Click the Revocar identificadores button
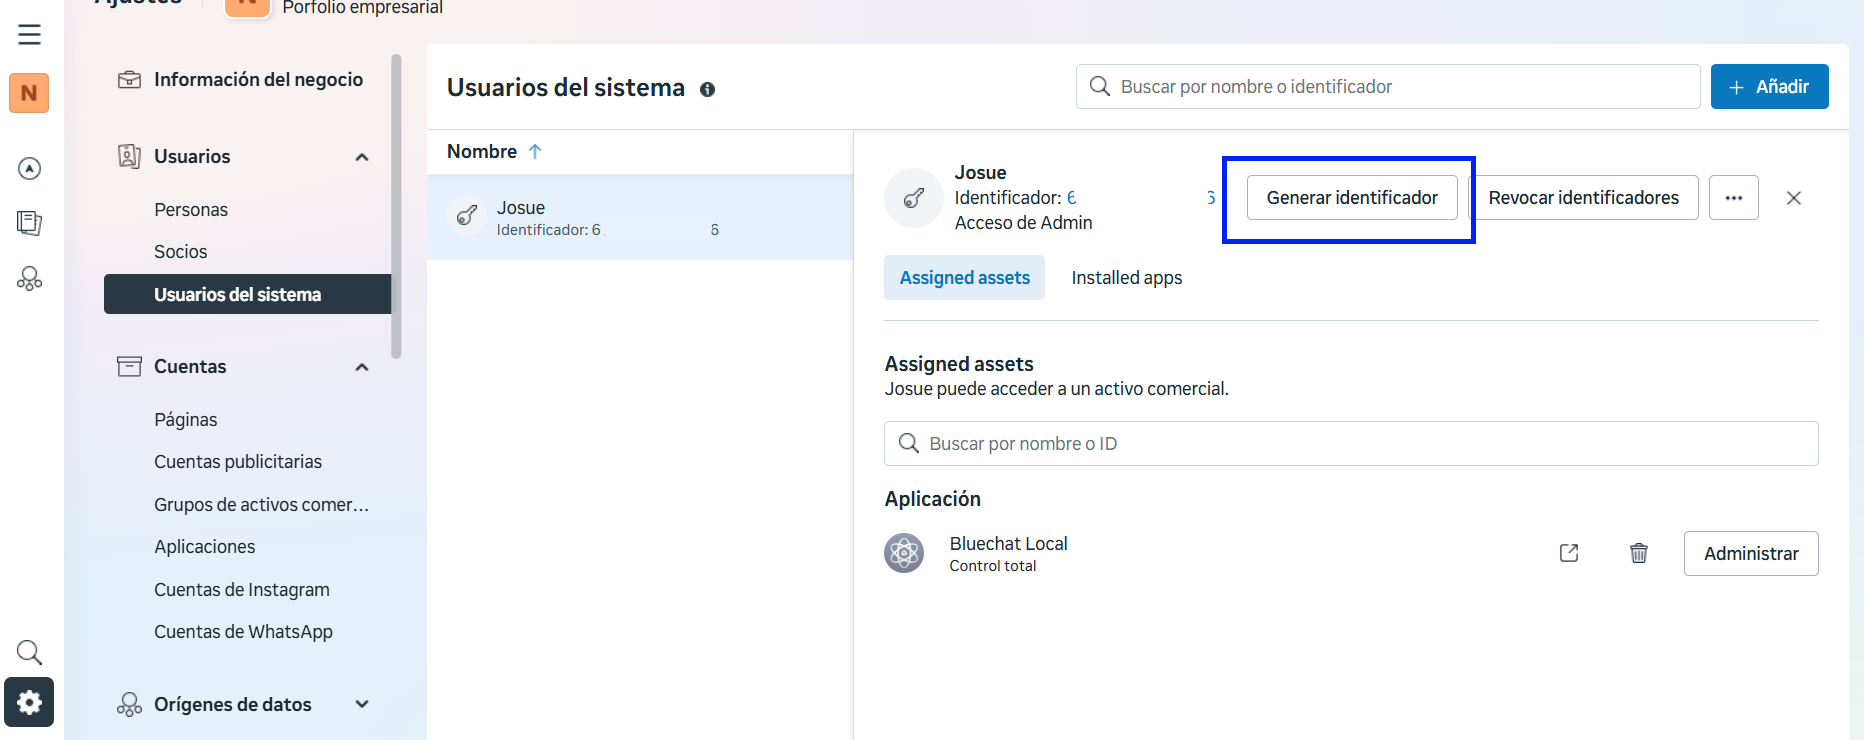 [1583, 198]
